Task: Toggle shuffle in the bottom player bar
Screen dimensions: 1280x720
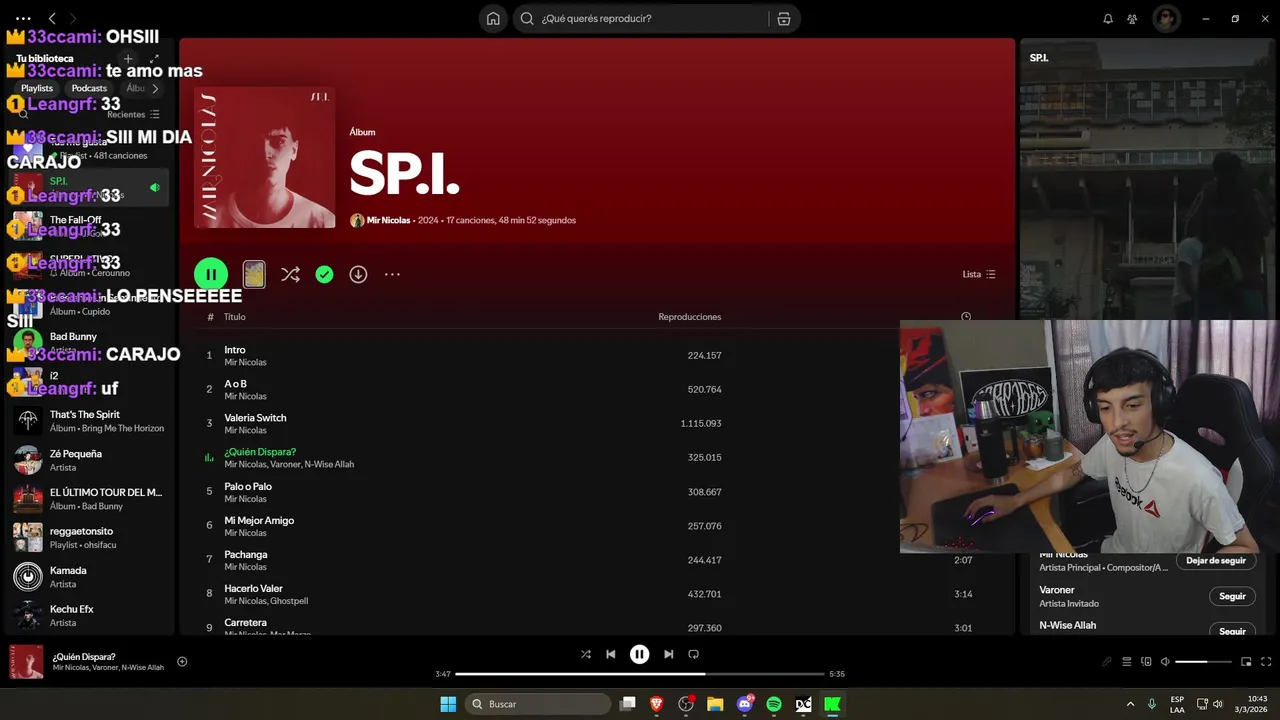Action: click(586, 654)
